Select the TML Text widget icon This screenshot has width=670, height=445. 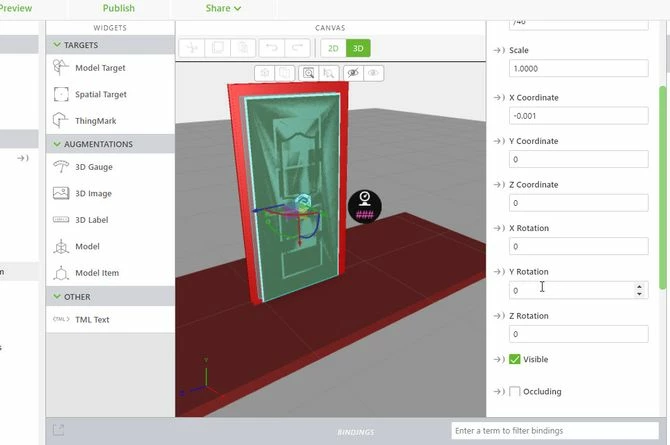click(x=61, y=319)
